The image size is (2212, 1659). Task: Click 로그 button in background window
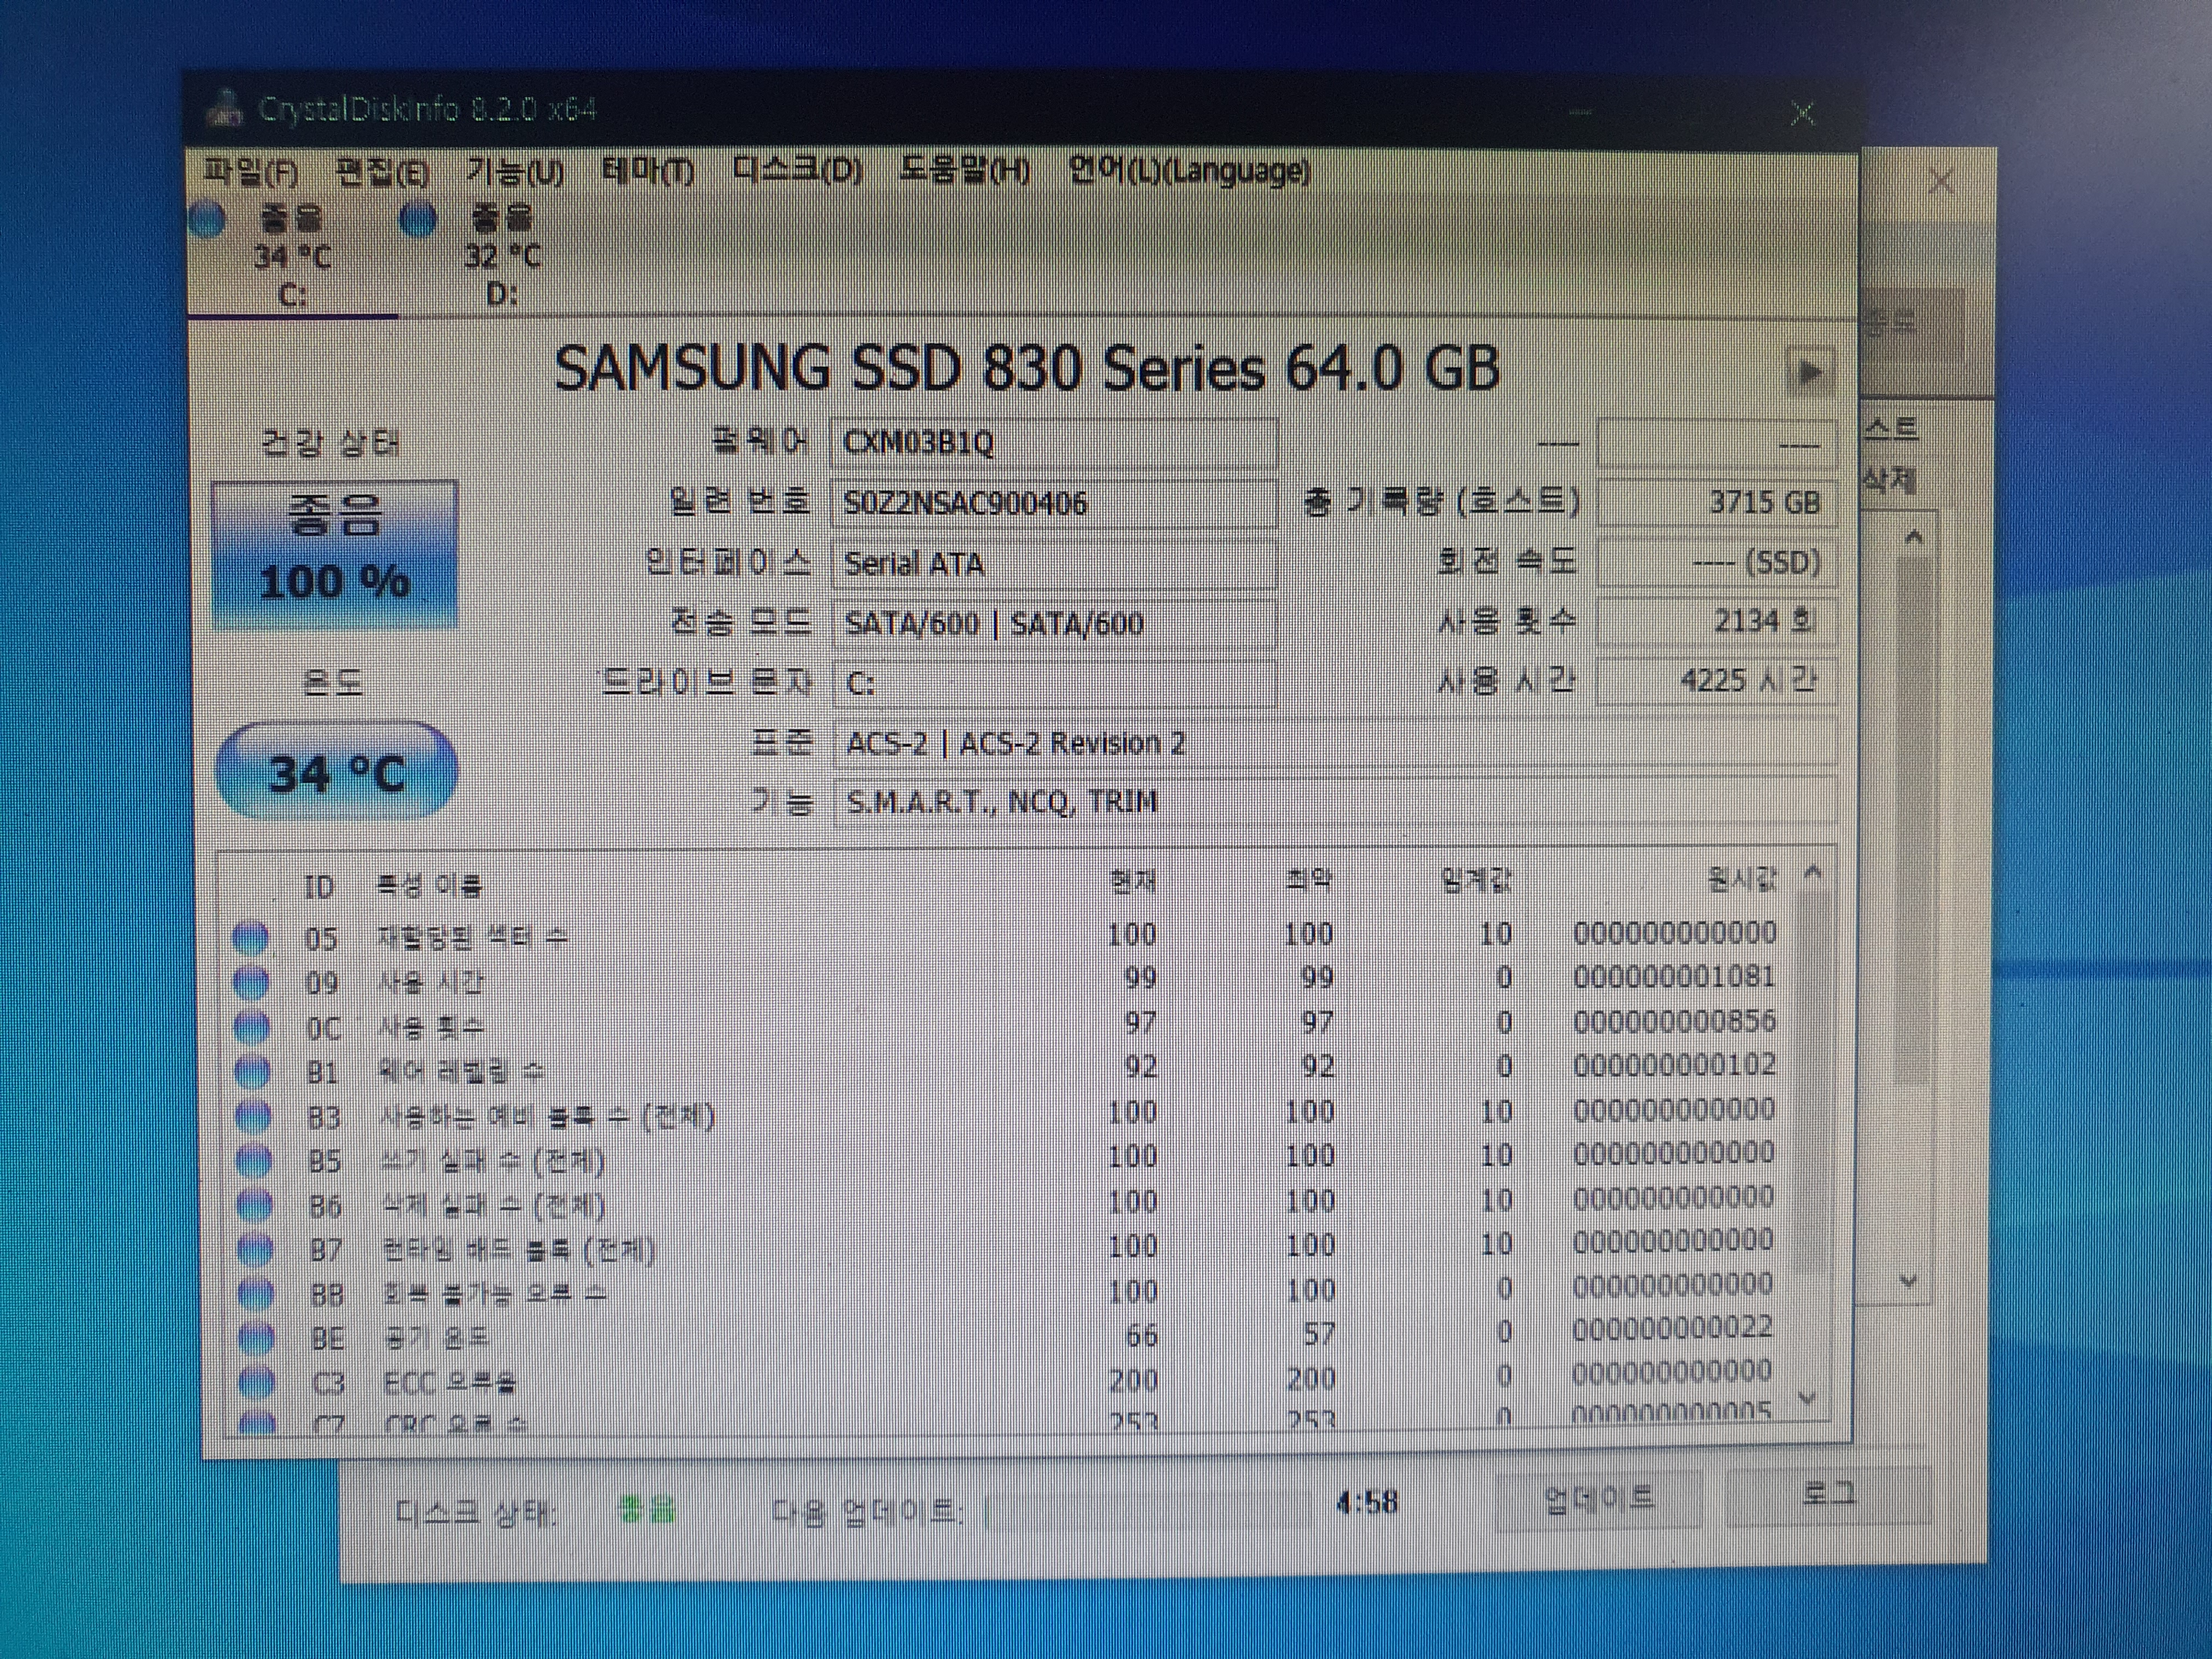[1828, 1495]
